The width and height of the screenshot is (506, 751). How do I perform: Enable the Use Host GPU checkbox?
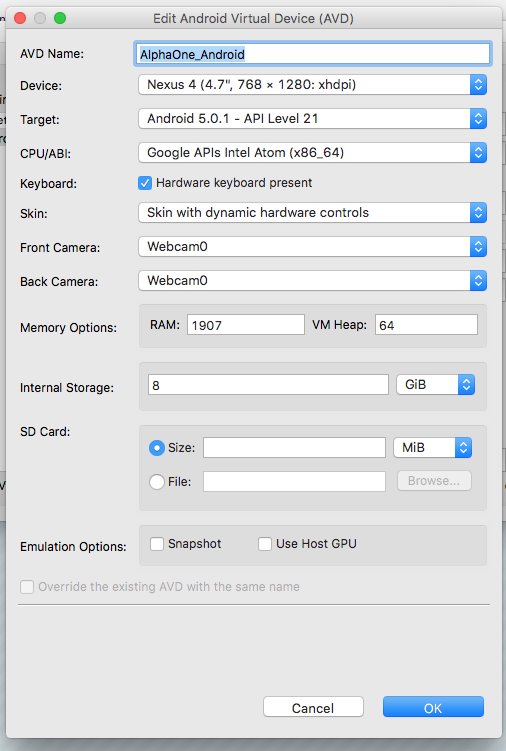265,544
